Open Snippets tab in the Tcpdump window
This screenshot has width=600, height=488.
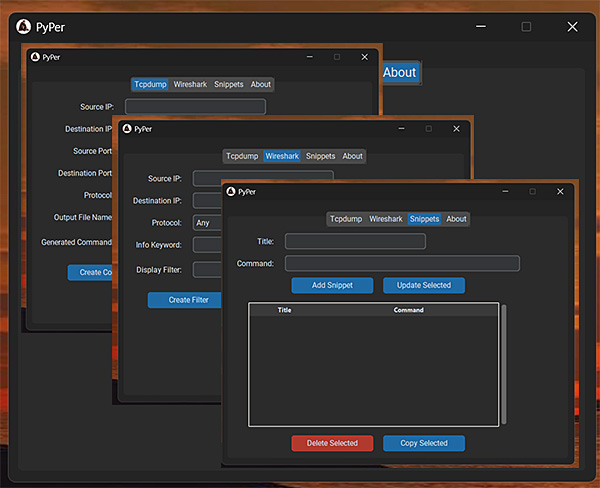coord(228,84)
